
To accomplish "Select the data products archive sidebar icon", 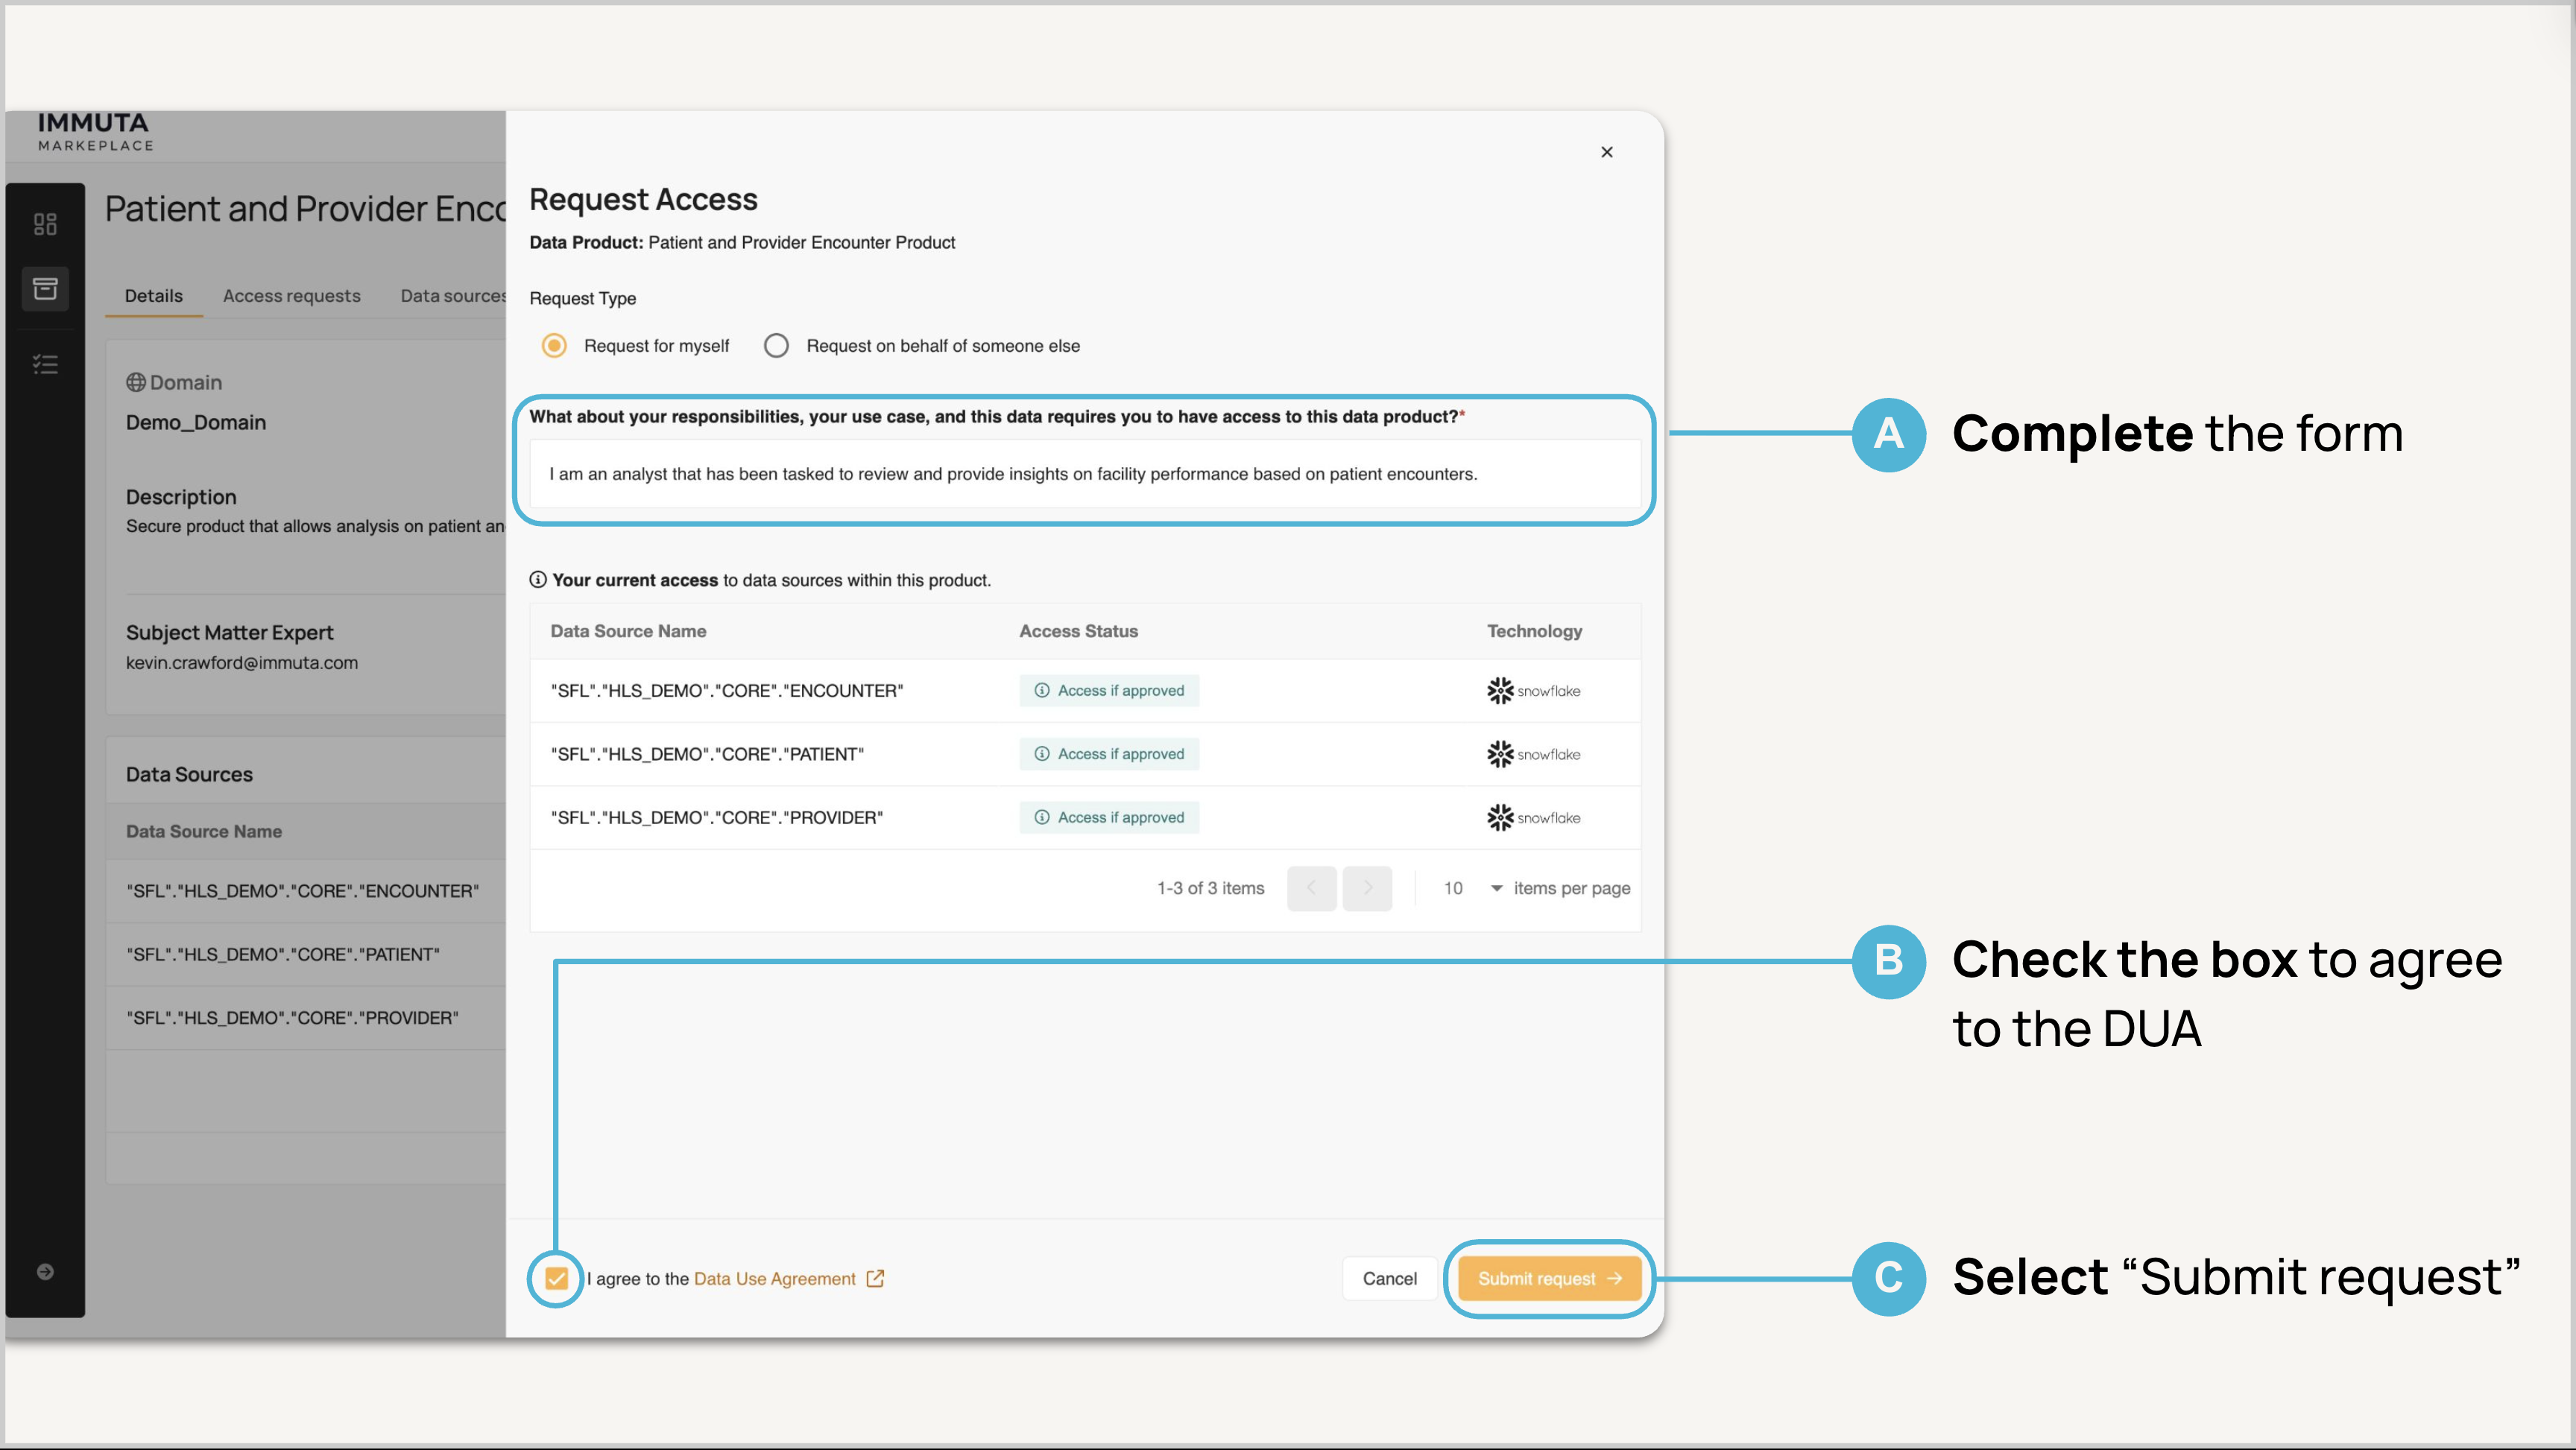I will [x=45, y=289].
